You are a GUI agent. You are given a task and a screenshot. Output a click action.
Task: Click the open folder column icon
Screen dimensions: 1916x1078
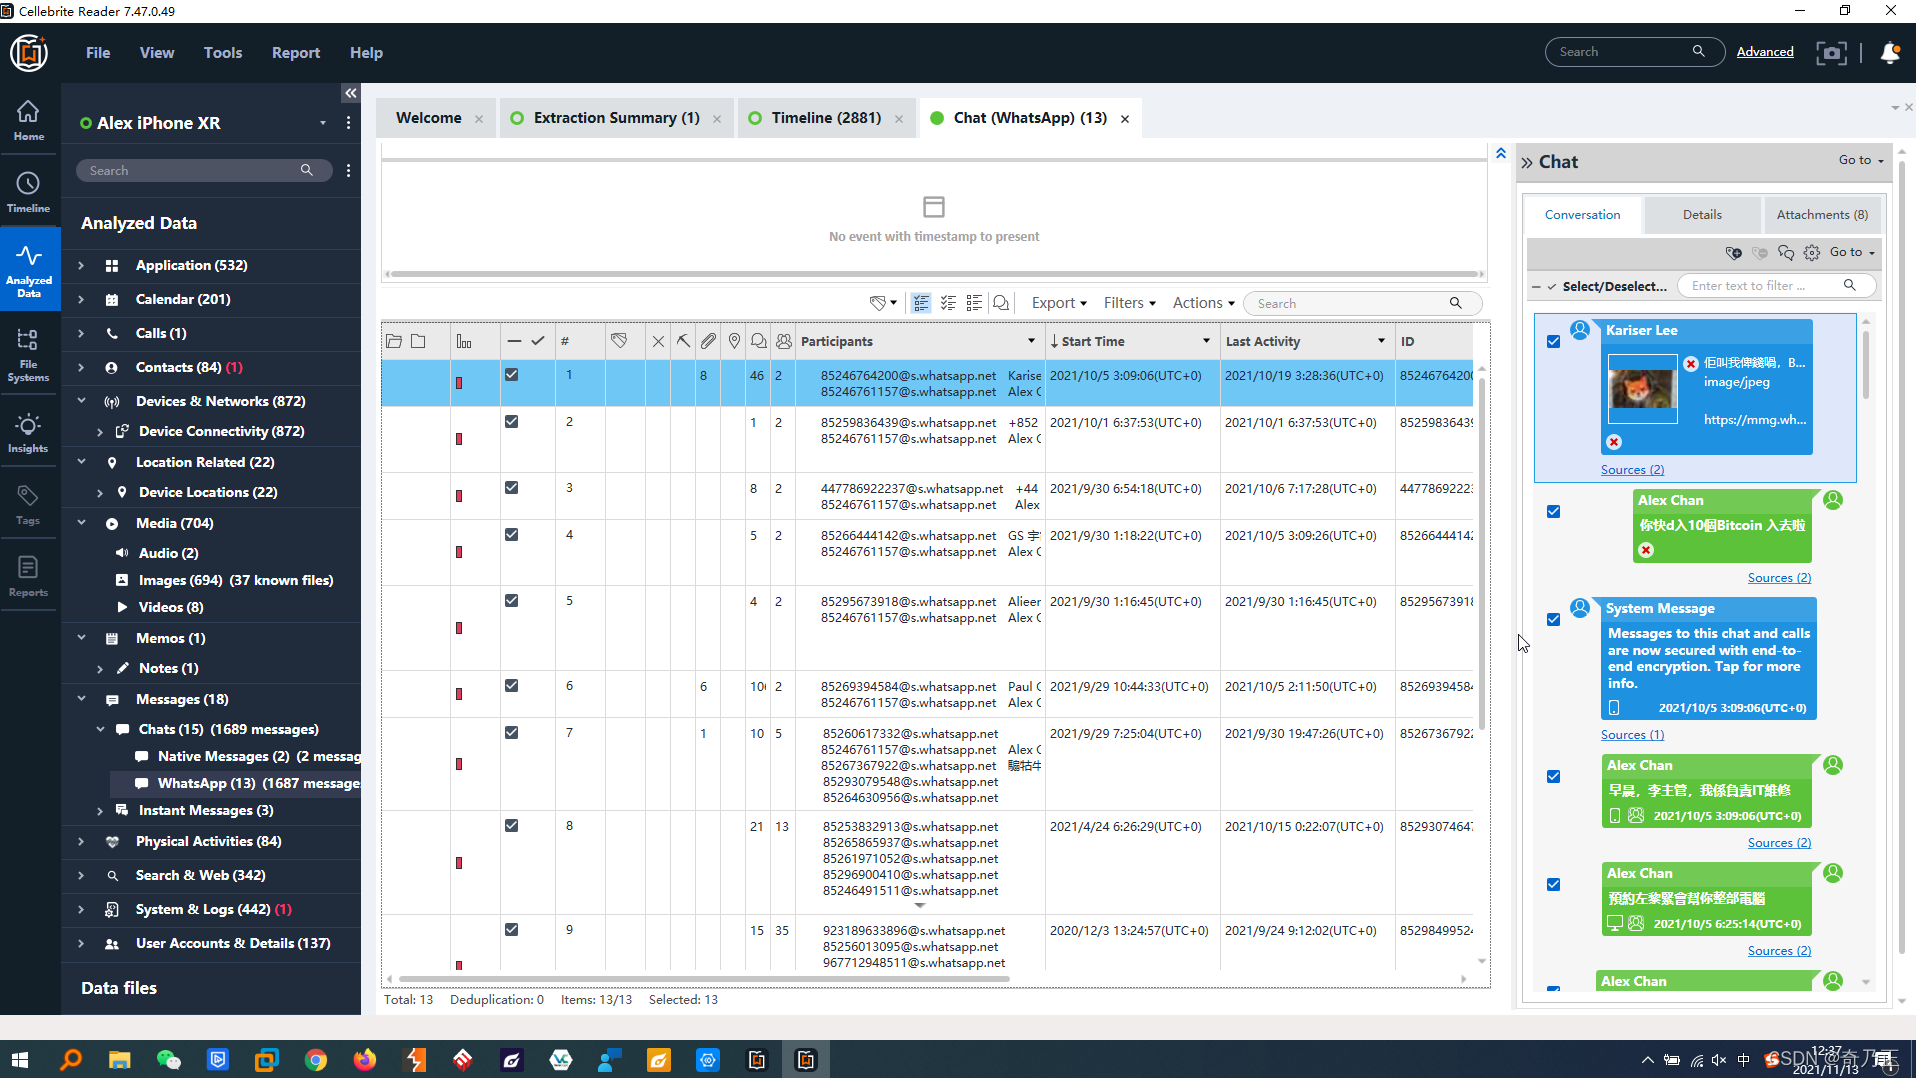(394, 341)
